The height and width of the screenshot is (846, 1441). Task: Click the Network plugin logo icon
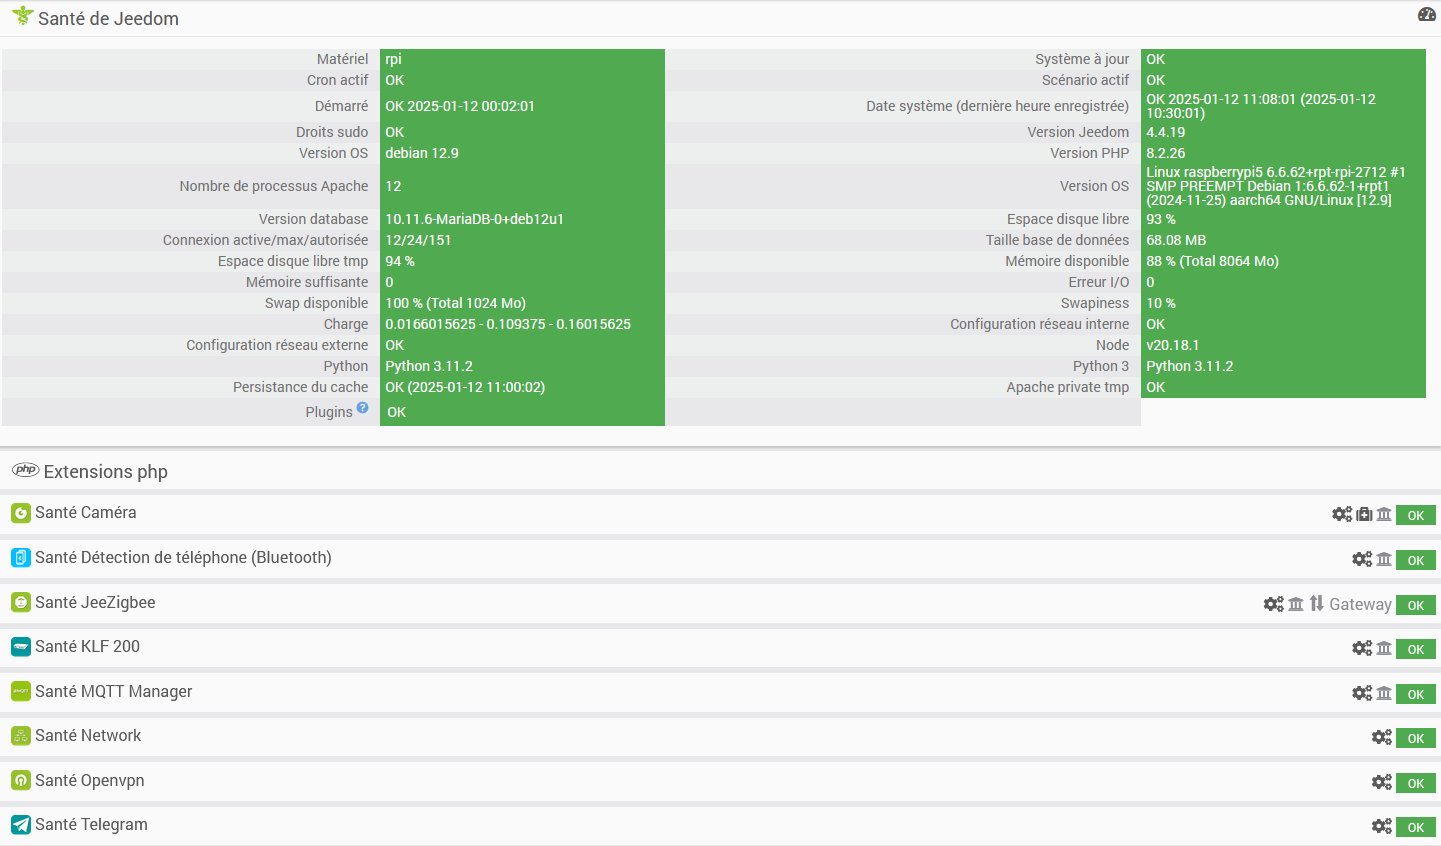pyautogui.click(x=21, y=736)
